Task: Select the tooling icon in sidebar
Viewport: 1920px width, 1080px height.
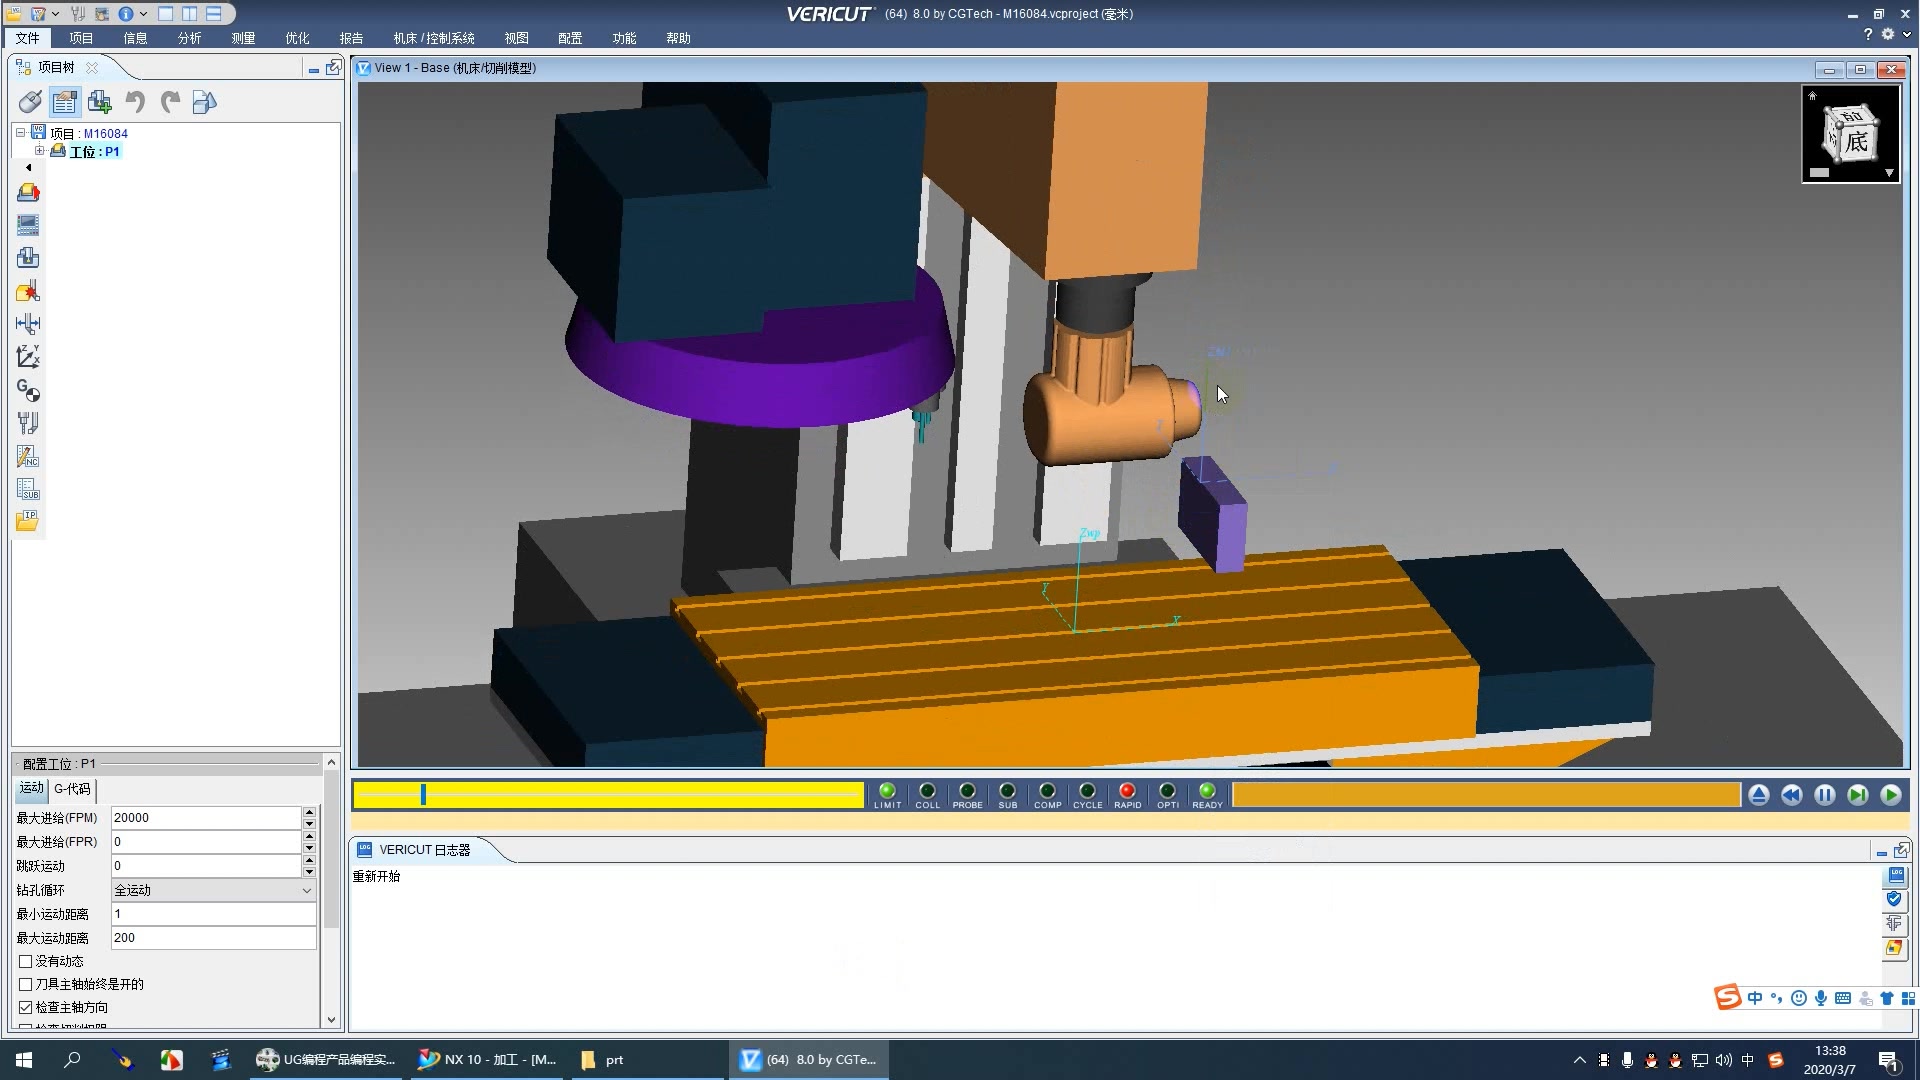Action: (x=28, y=423)
